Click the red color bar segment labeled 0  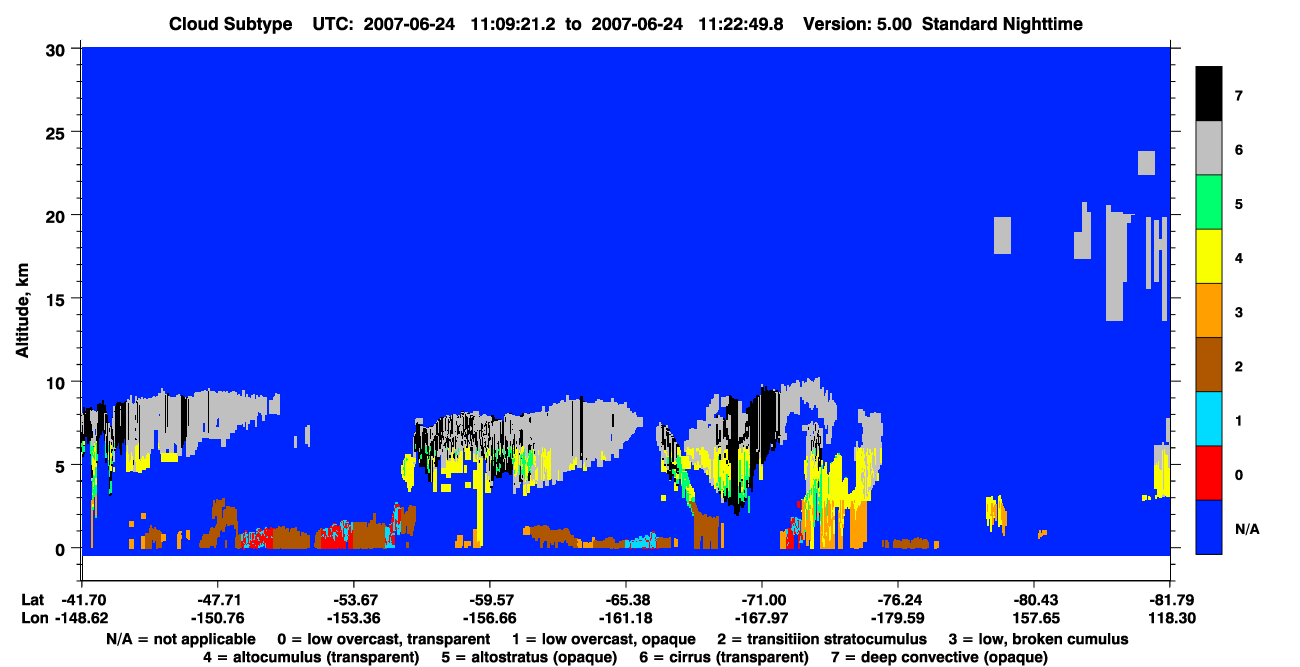pos(1209,473)
